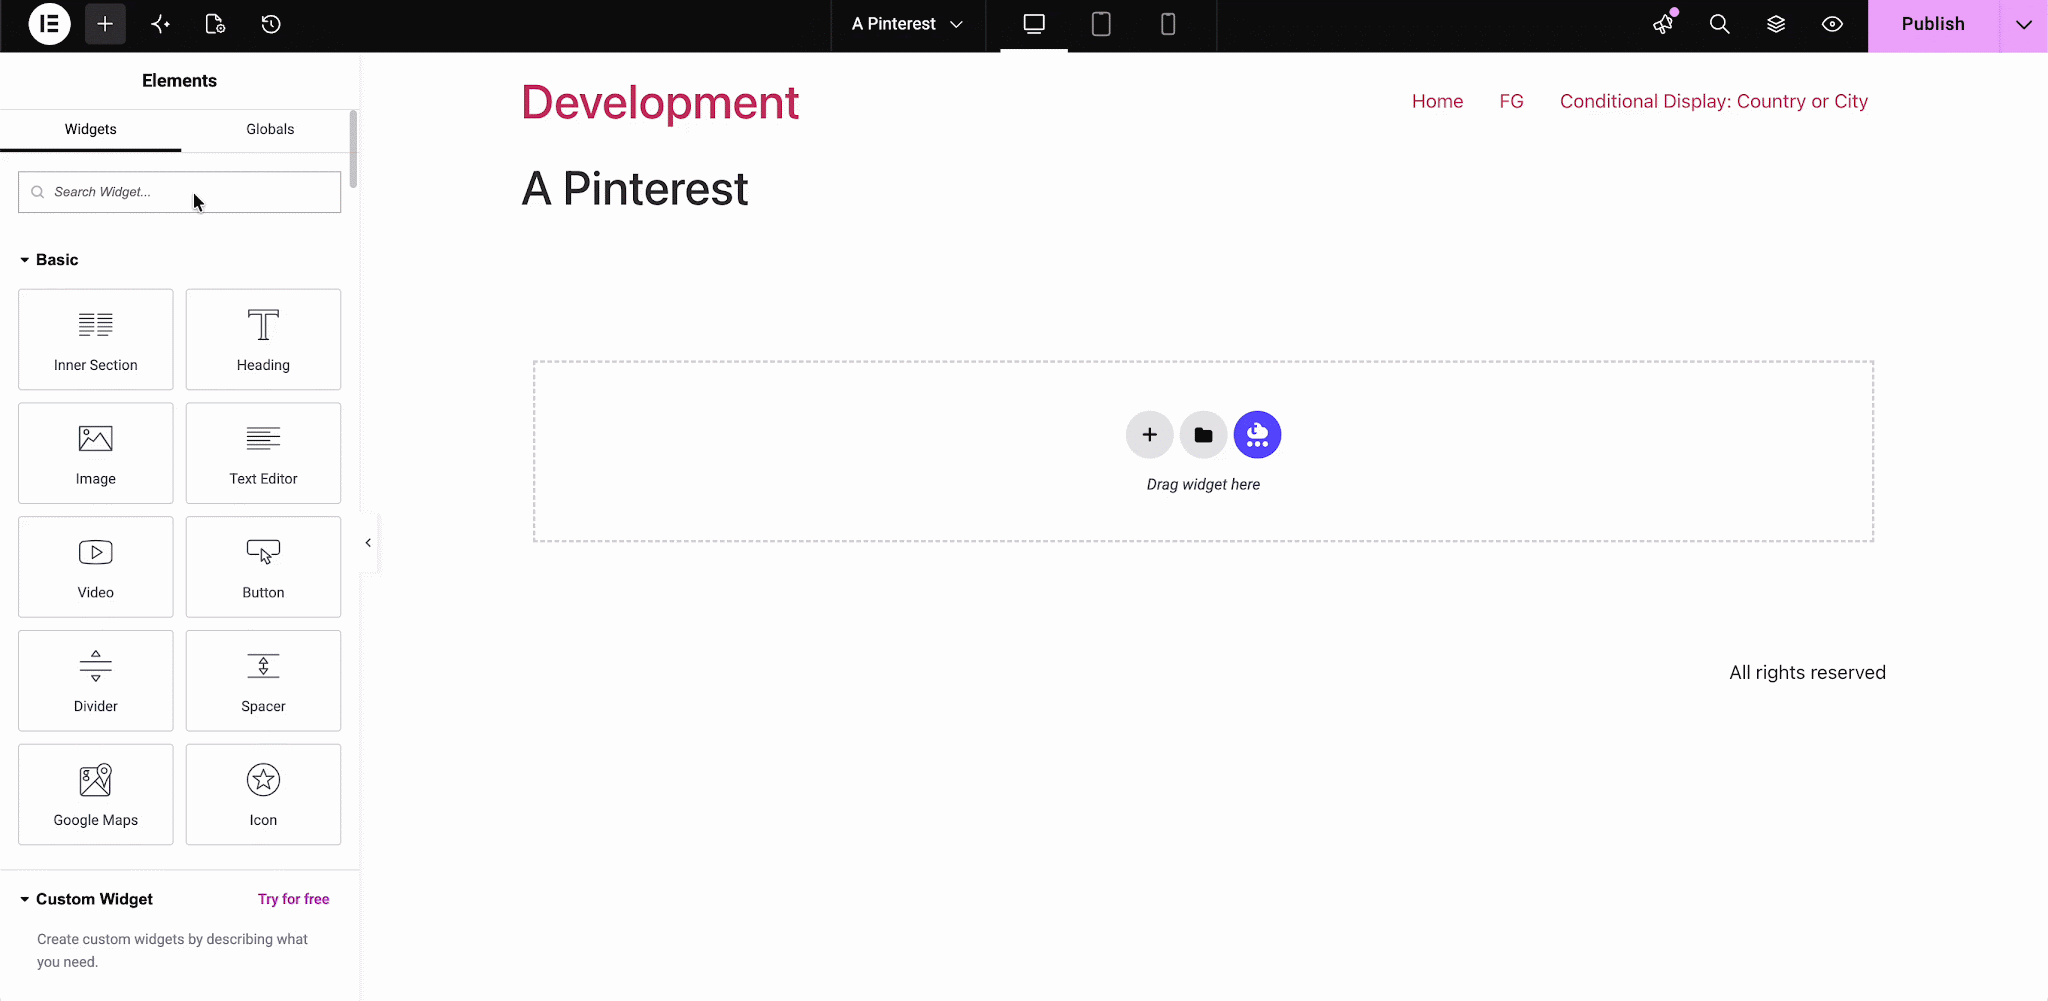Image resolution: width=2048 pixels, height=1001 pixels.
Task: Open the AI sparkle tool in top bar
Action: (x=160, y=24)
